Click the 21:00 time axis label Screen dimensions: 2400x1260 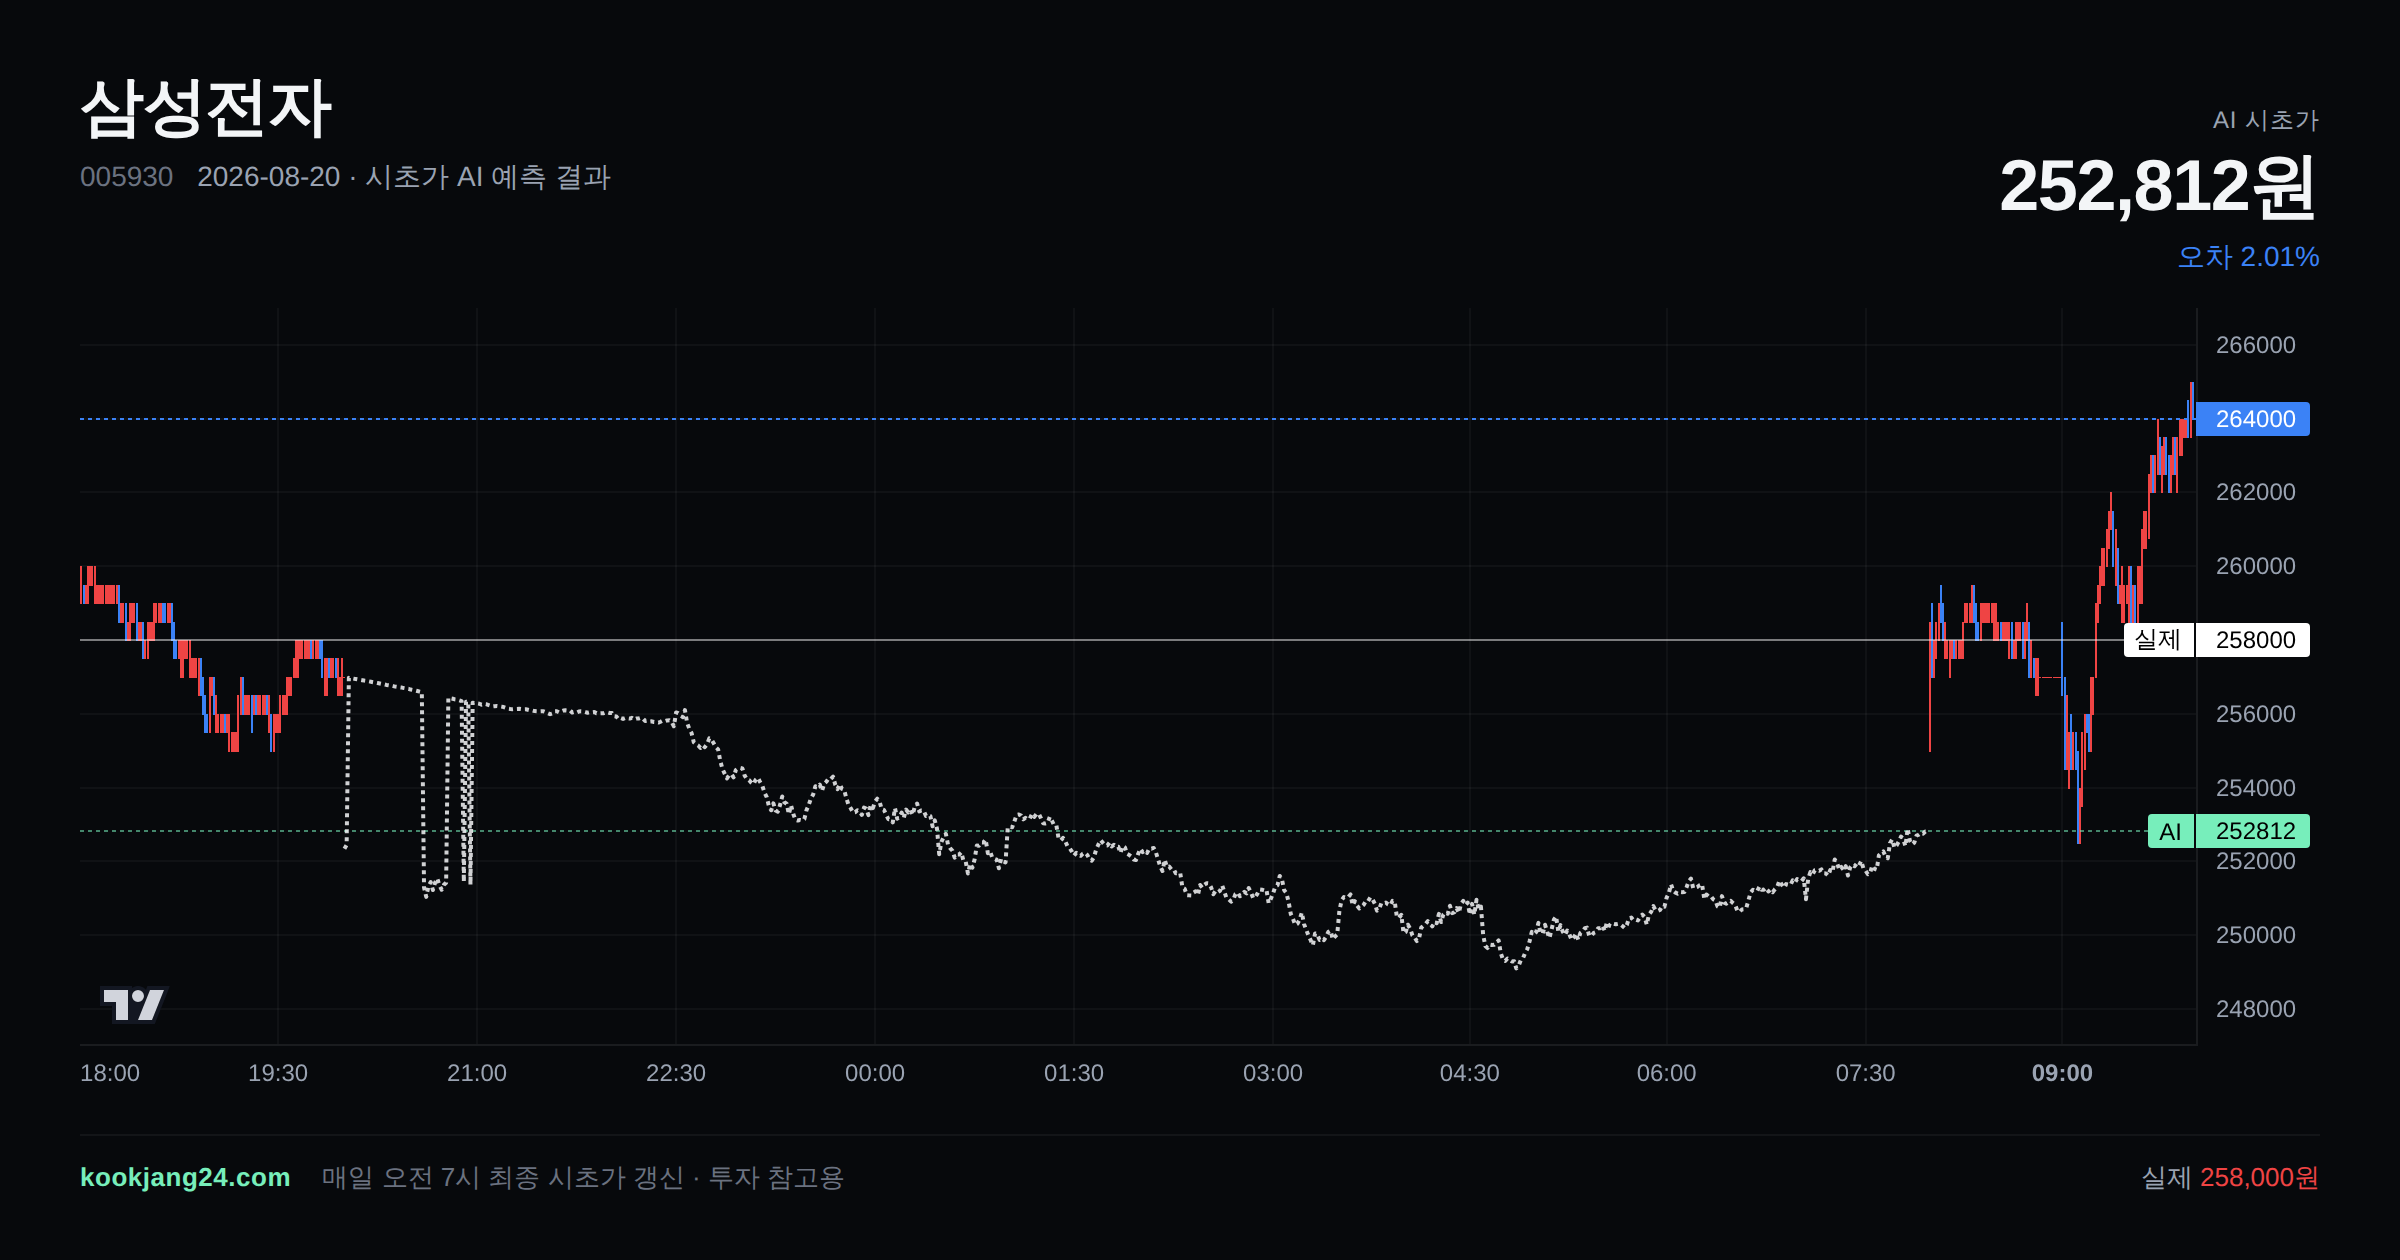[x=477, y=1073]
